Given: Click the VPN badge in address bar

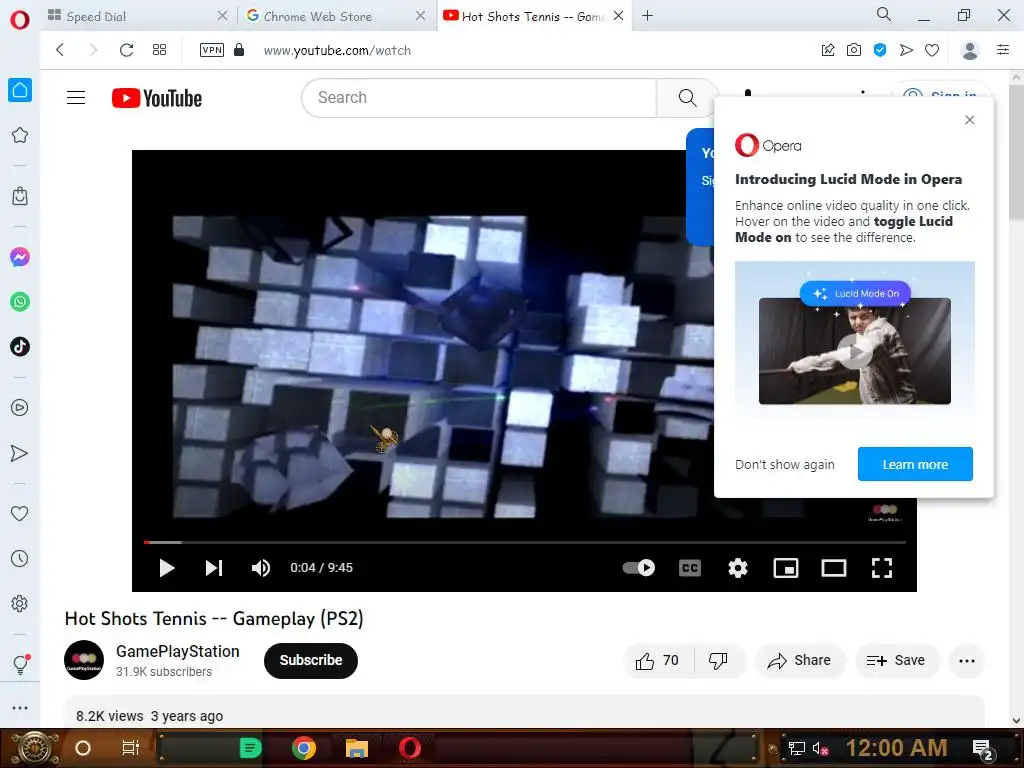Looking at the screenshot, I should [212, 50].
